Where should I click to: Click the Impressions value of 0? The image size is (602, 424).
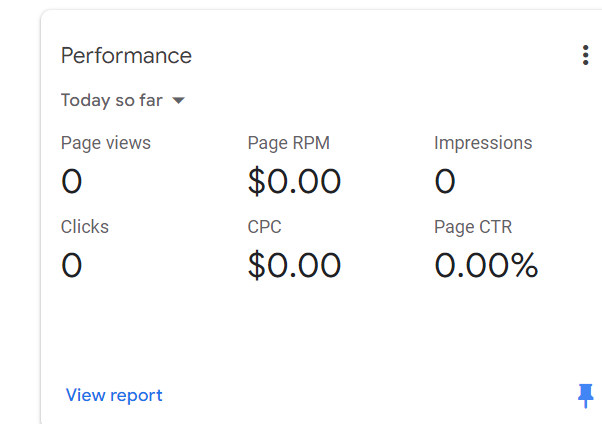pyautogui.click(x=445, y=181)
